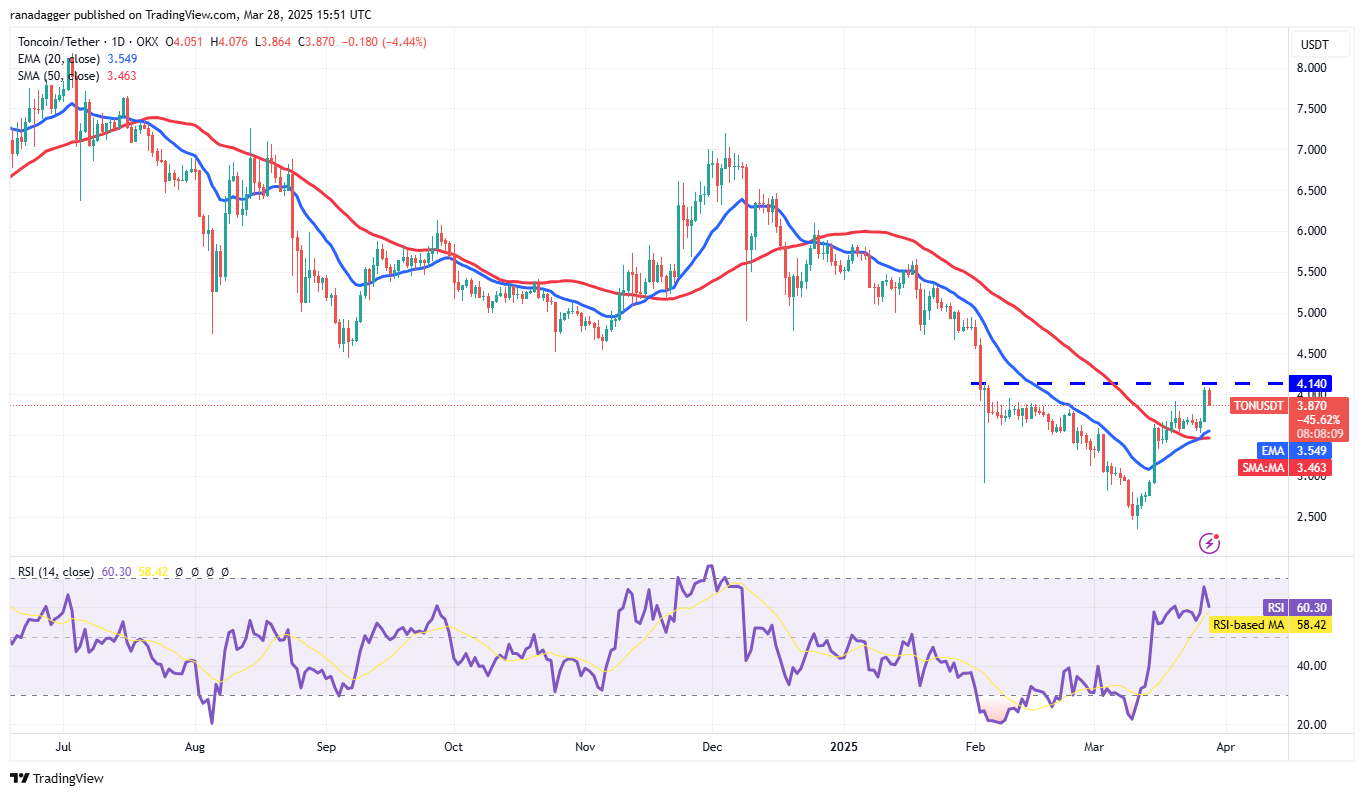Click the 8.000 price axis value
This screenshot has width=1364, height=796.
(1311, 68)
